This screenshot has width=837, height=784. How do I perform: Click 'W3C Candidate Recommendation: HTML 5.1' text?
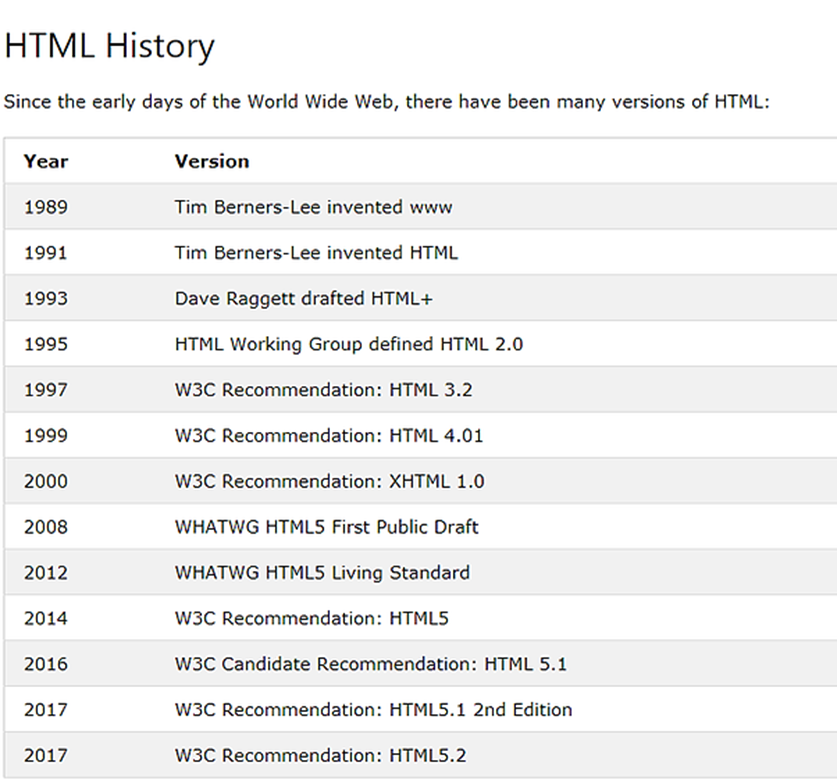click(371, 664)
